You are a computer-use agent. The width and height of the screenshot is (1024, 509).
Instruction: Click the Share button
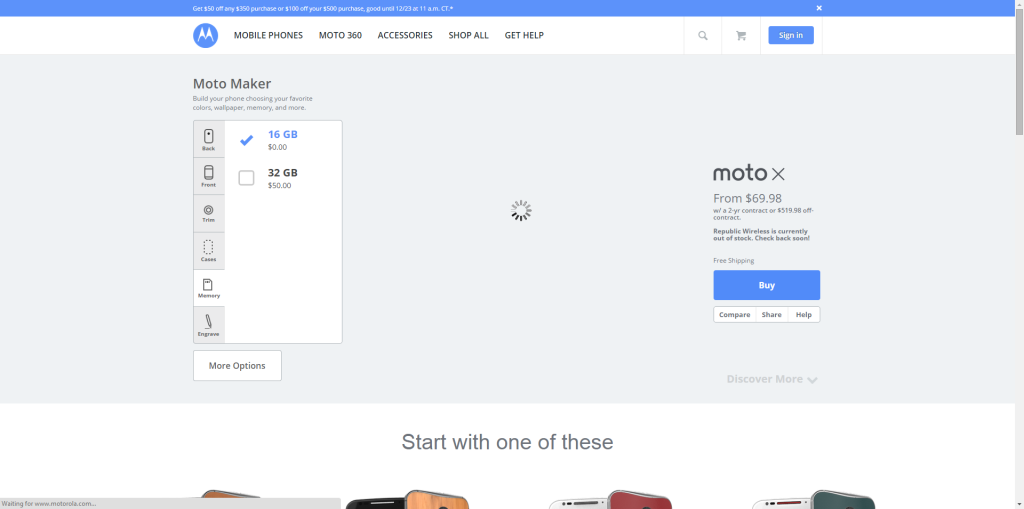771,314
